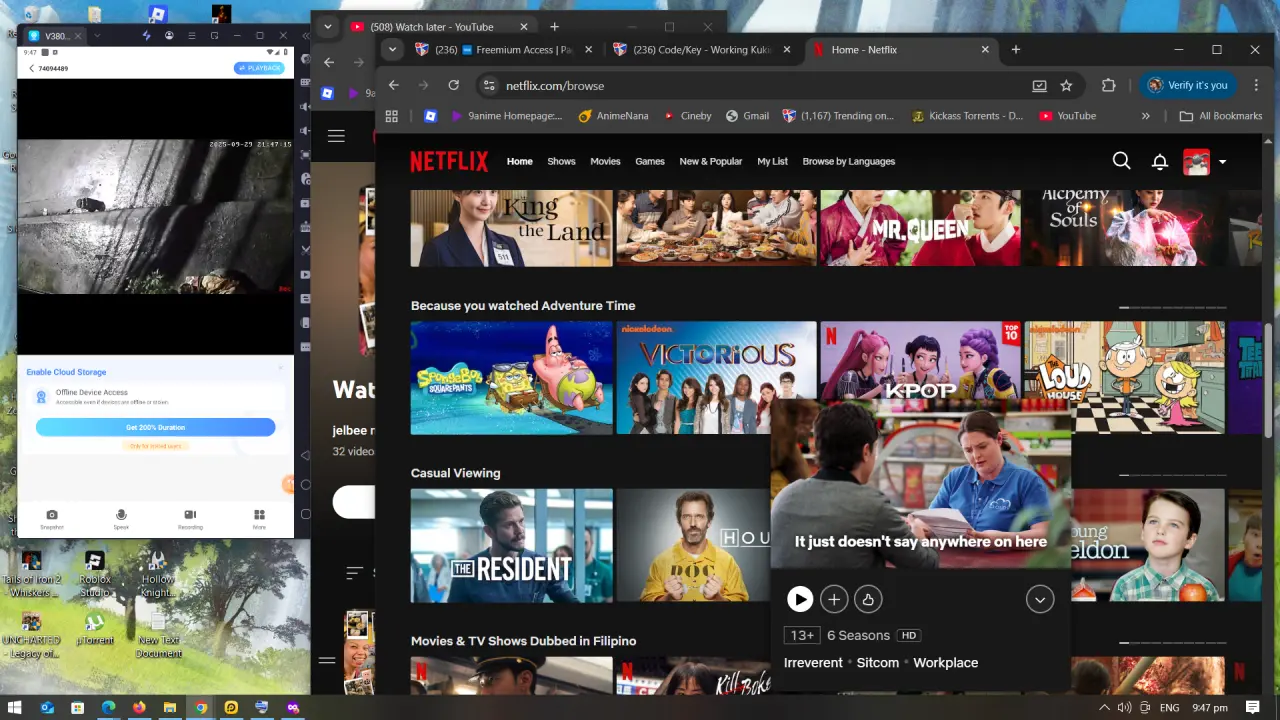Image resolution: width=1280 pixels, height=720 pixels.
Task: Select the Home - Netflix tab
Action: (x=901, y=49)
